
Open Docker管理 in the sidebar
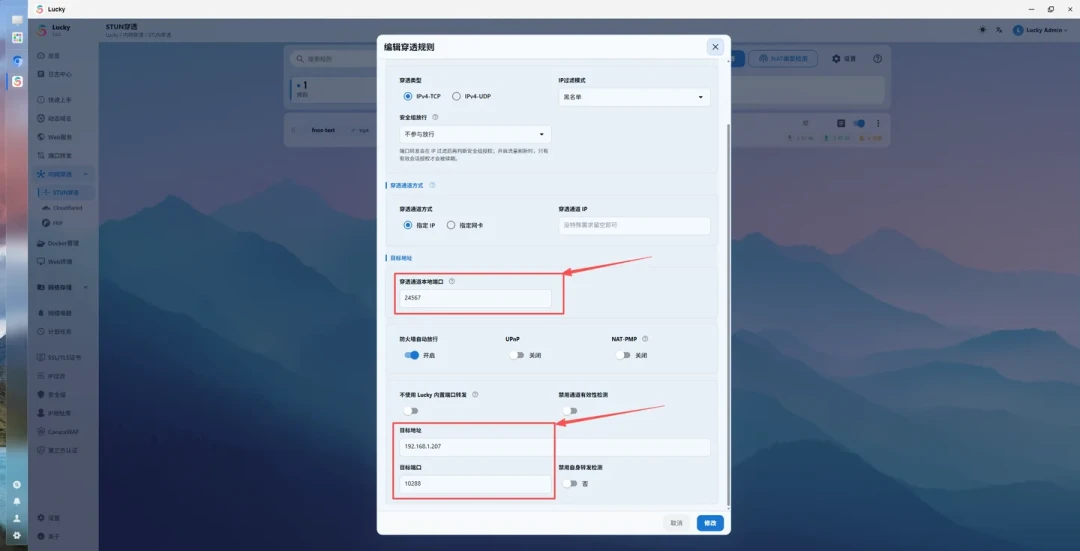coord(62,243)
